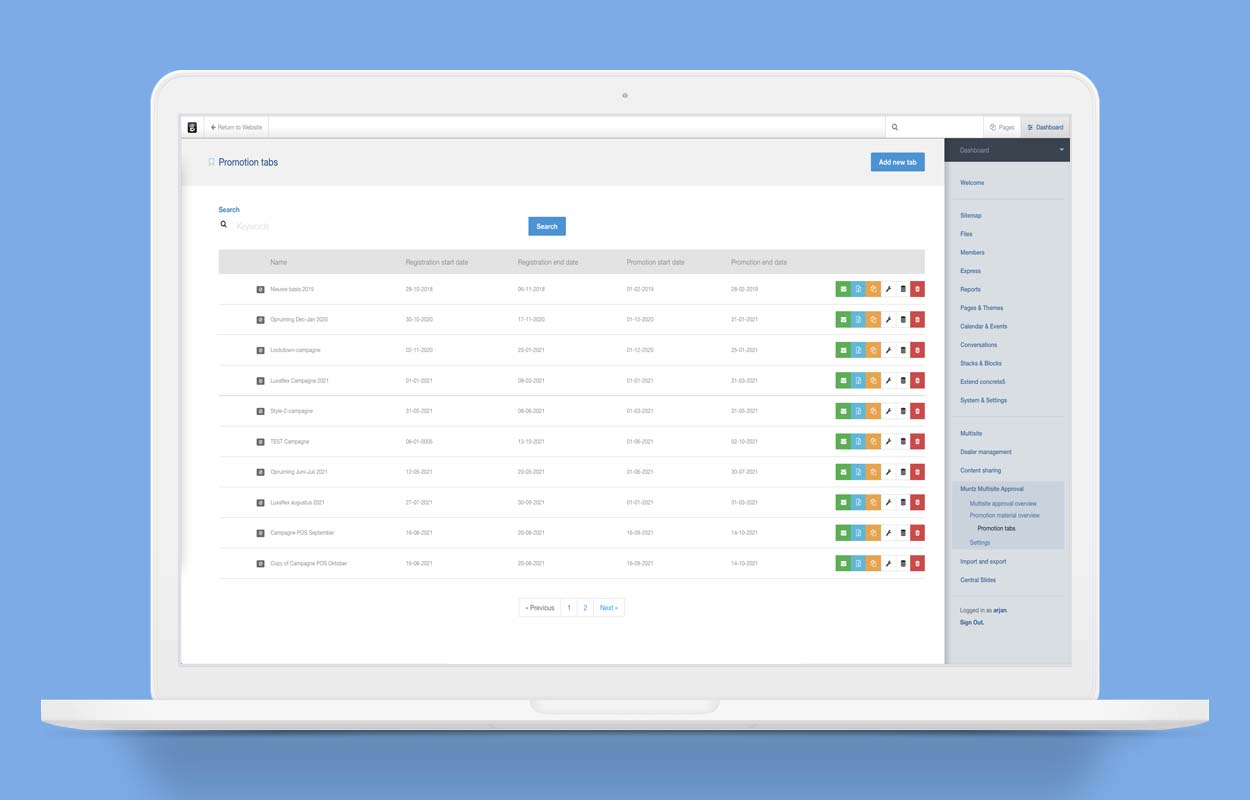Expand the Dashboard panel header arrow
This screenshot has height=800, width=1250.
(x=1061, y=150)
